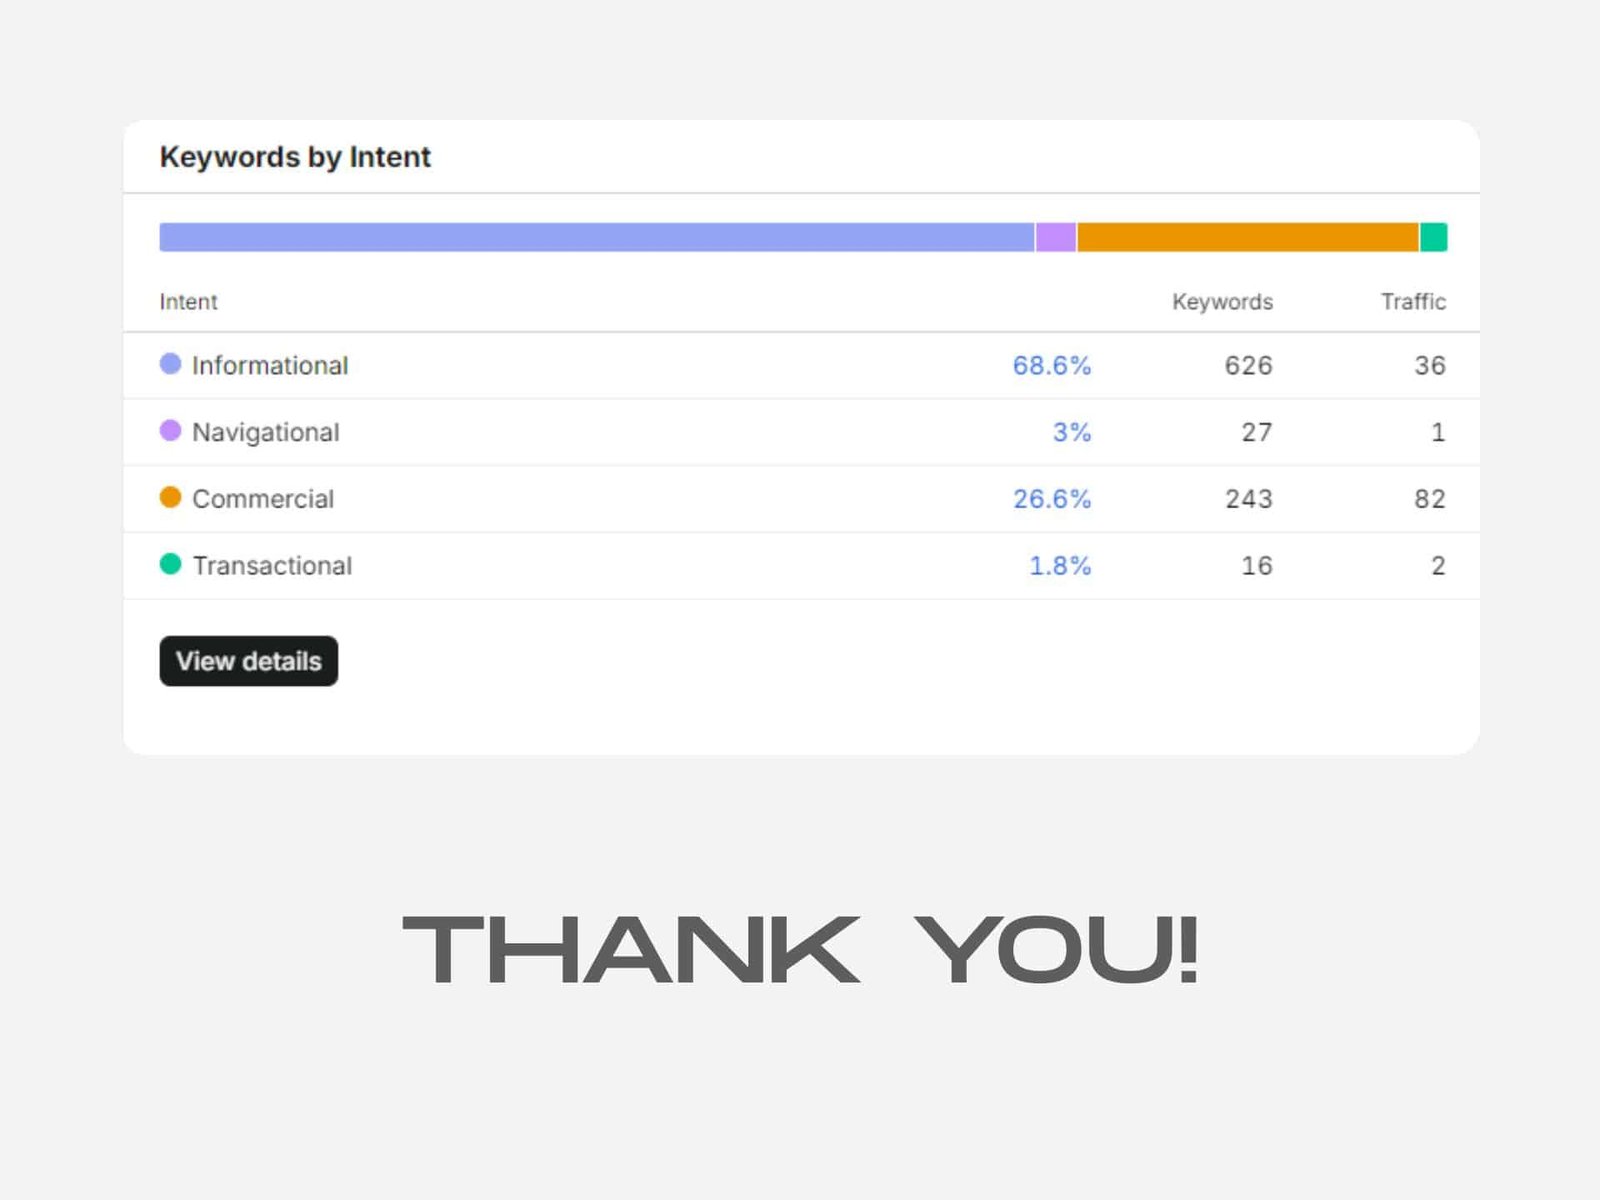Click the blue Informational dot icon

tap(171, 364)
